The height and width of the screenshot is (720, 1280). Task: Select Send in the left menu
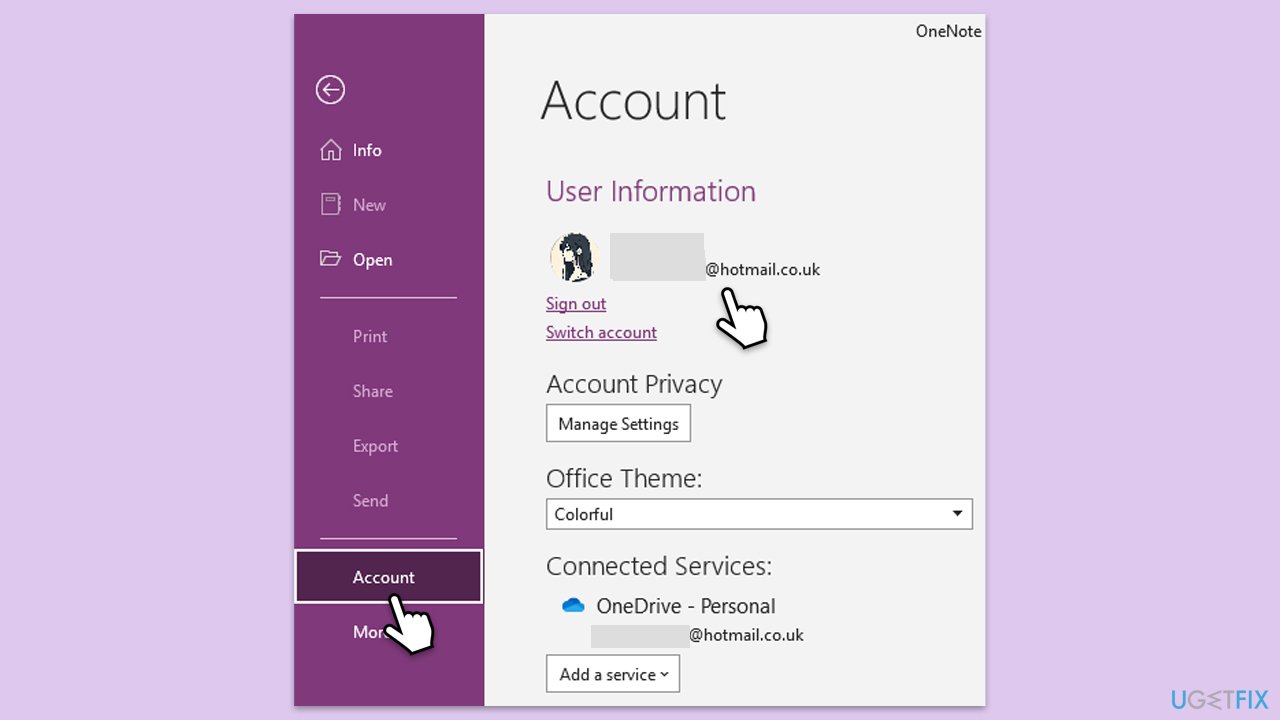370,501
